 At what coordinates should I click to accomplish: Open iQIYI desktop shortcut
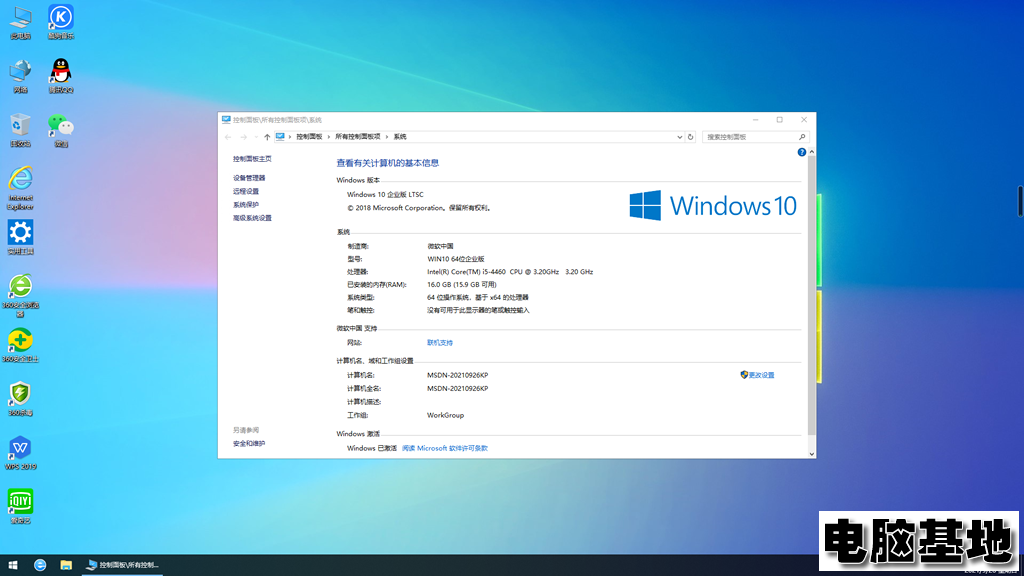[20, 507]
